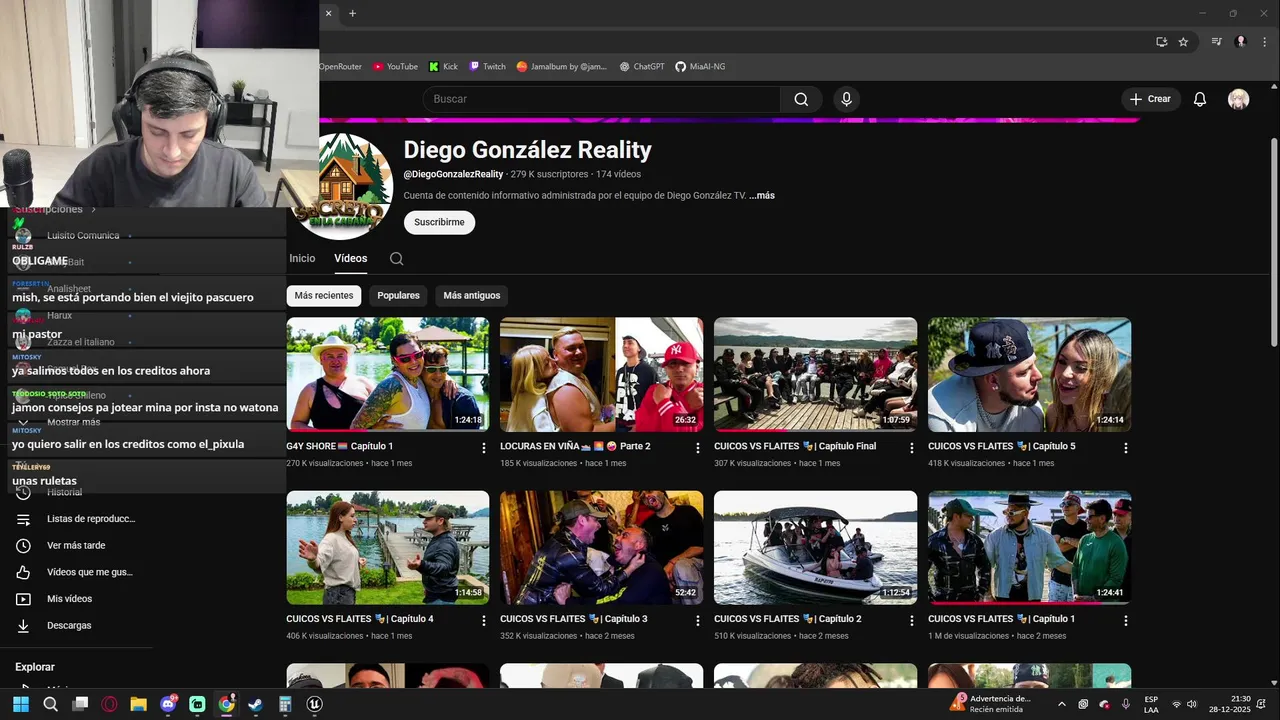
Task: Open options for CUICOS VS FLAITES Capítulo 1
Action: 1125,621
